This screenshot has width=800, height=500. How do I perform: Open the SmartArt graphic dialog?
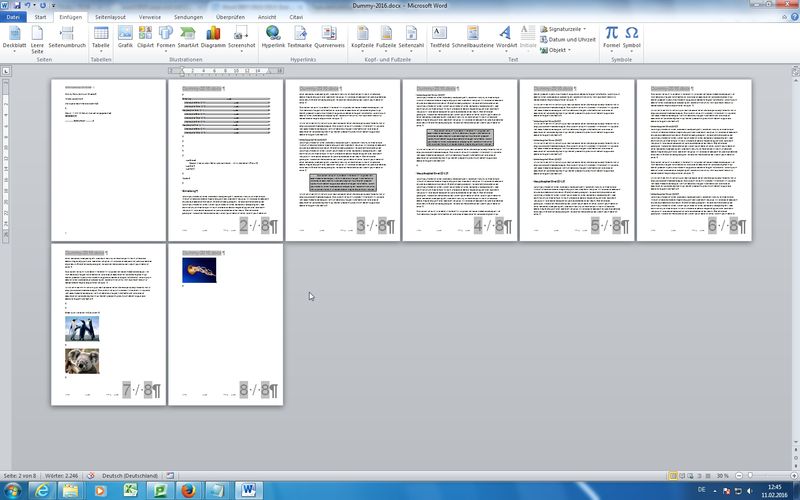(189, 38)
